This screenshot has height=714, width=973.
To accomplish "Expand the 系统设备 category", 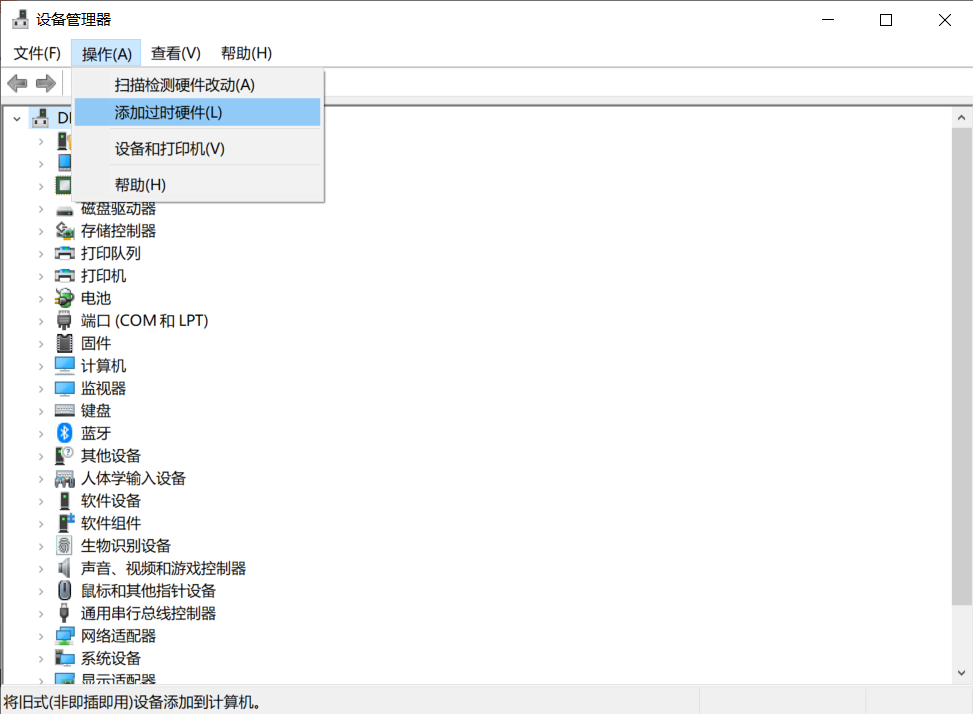I will click(x=42, y=658).
